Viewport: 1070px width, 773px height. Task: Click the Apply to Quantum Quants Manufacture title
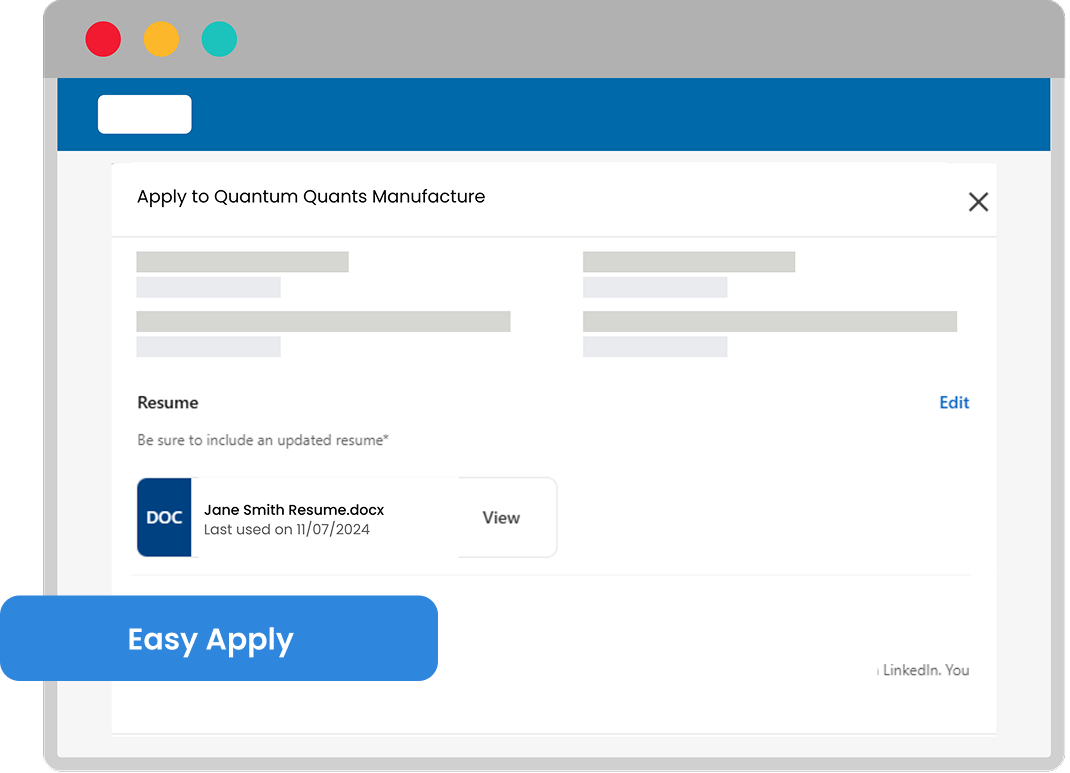pyautogui.click(x=310, y=196)
